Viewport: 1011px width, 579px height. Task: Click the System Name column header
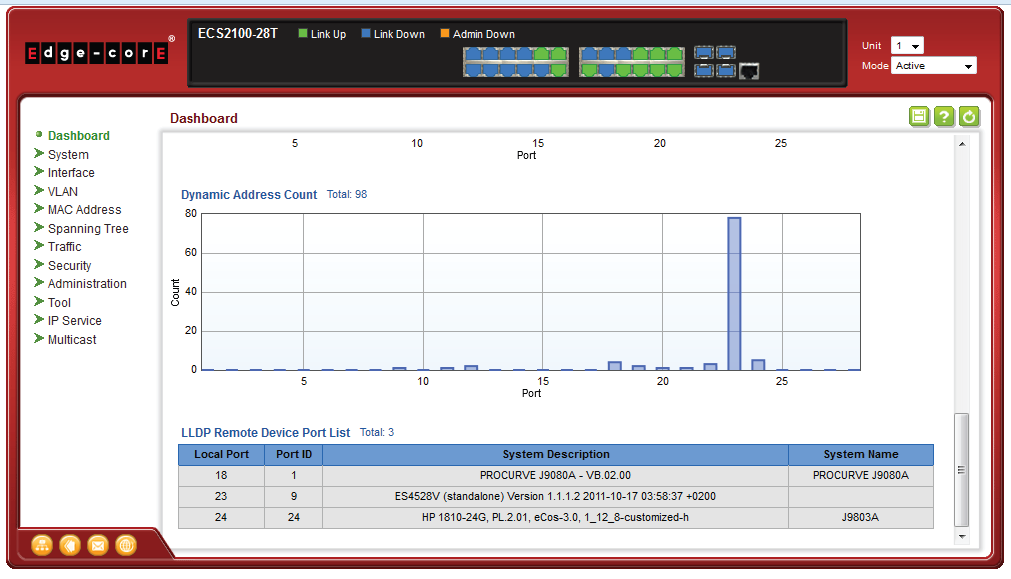(861, 455)
